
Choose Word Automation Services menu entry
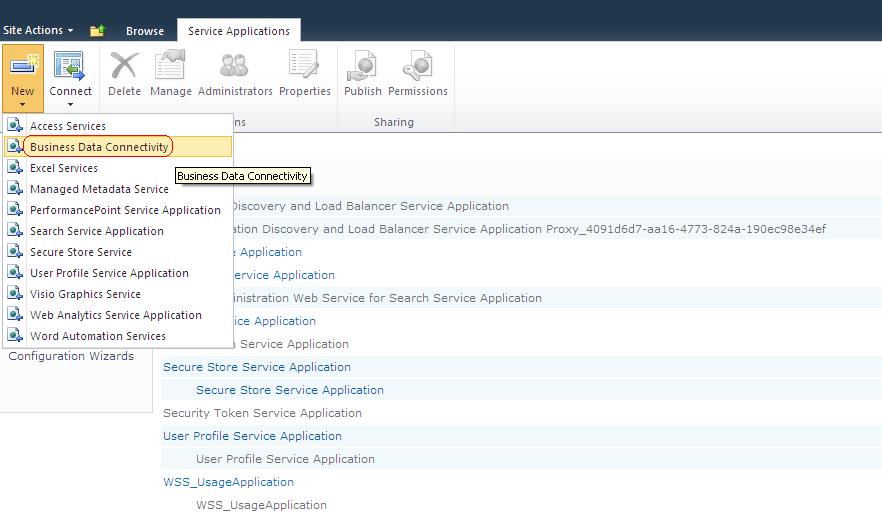click(x=118, y=336)
